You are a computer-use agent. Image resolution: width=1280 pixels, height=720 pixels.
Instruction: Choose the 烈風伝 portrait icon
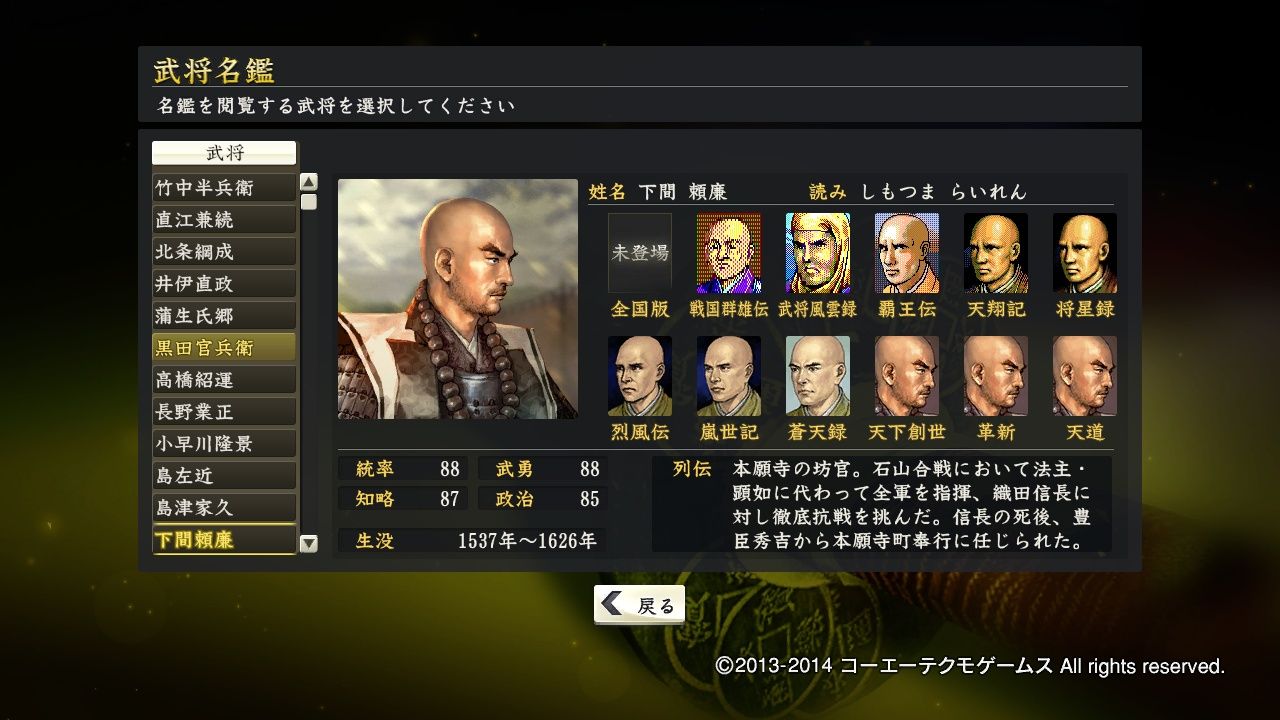tap(640, 376)
